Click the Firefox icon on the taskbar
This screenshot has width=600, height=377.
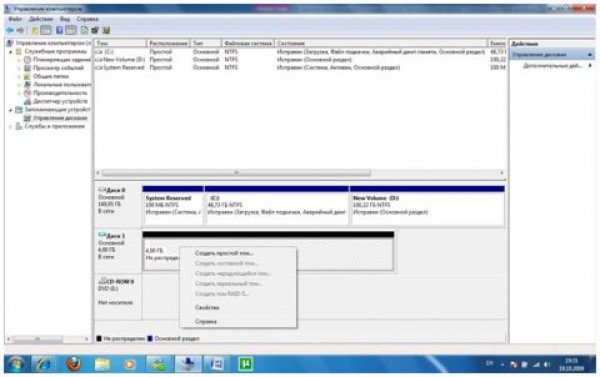click(73, 364)
